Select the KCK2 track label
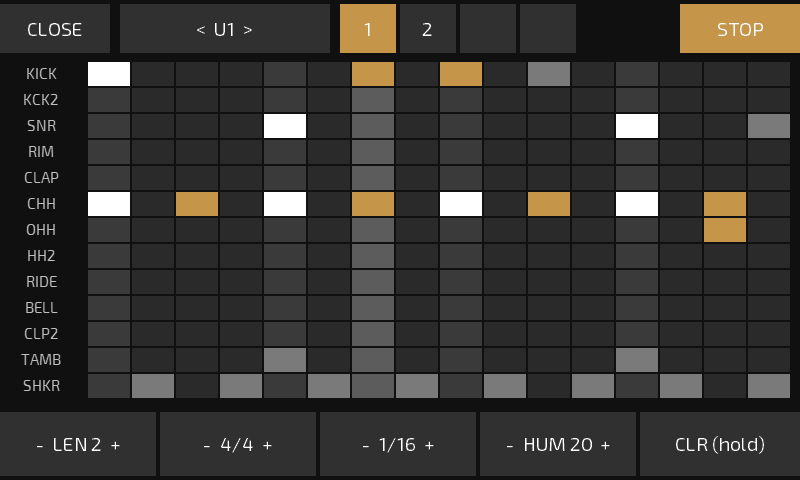800x480 pixels. tap(41, 100)
